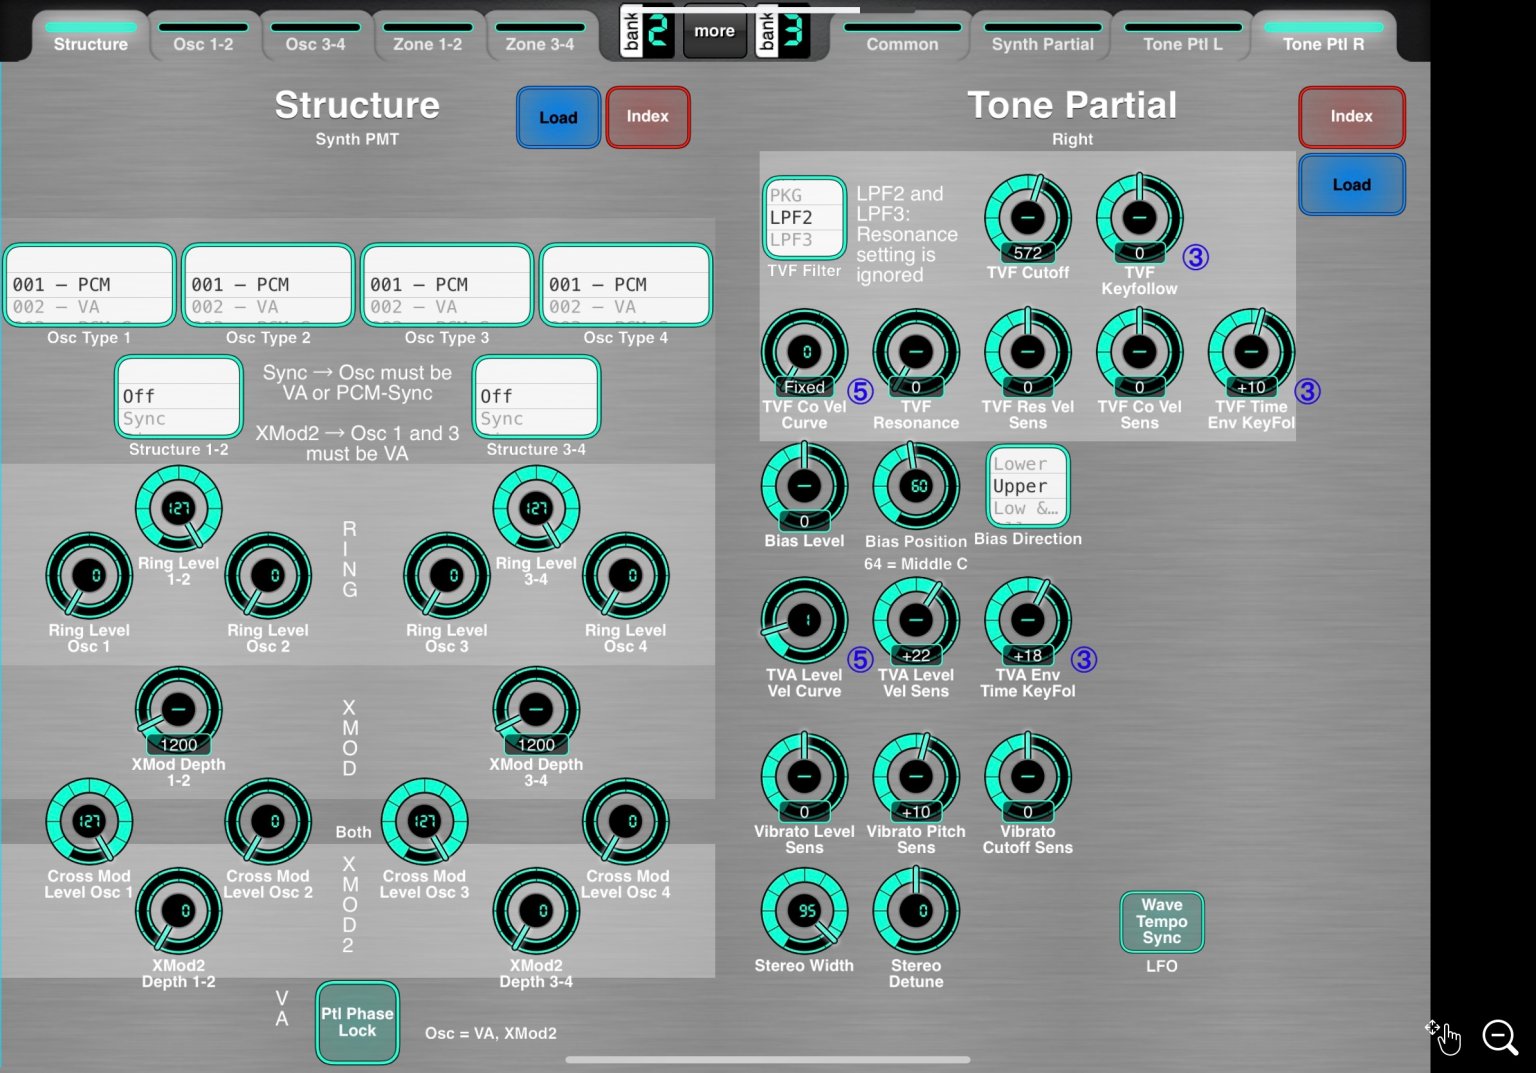Open the Osc Type 4 selector
The height and width of the screenshot is (1073, 1536).
[x=626, y=285]
